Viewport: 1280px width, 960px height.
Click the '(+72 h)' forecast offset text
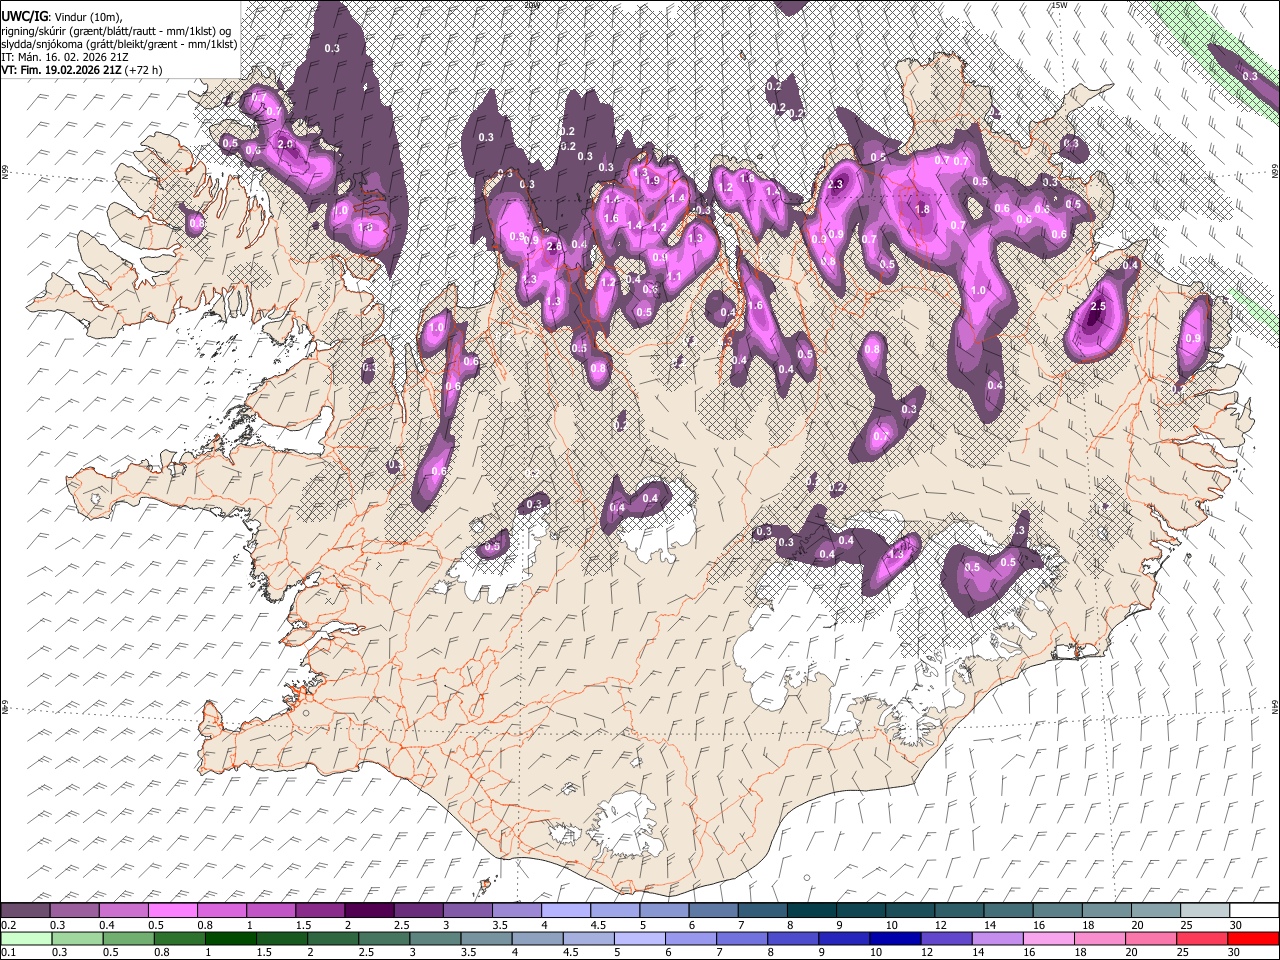coord(144,70)
